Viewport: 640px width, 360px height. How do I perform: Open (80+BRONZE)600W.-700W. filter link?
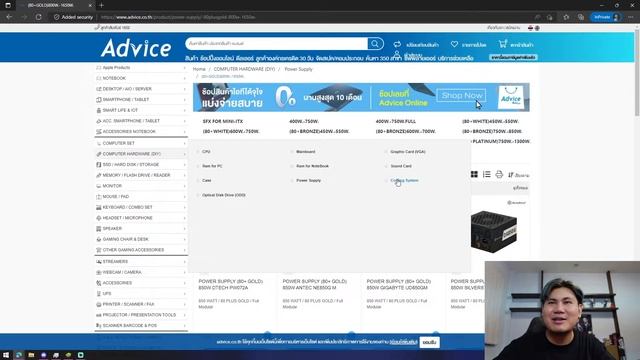pos(406,131)
